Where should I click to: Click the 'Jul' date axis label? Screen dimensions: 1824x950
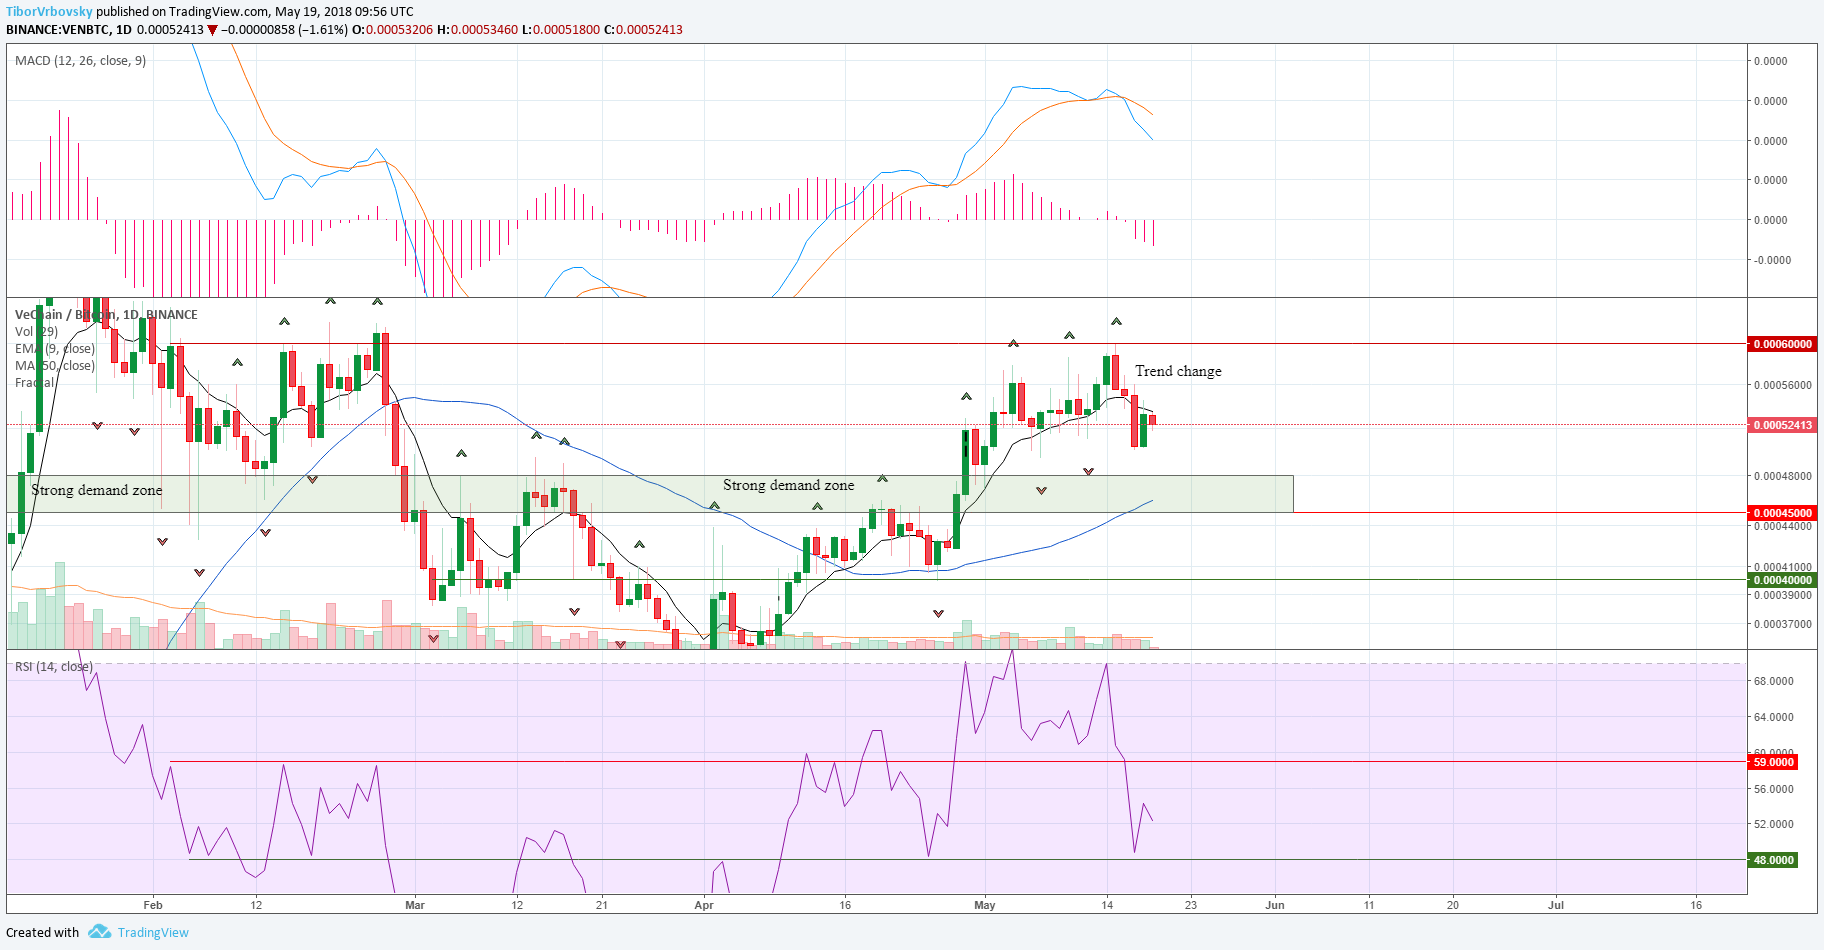pyautogui.click(x=1556, y=905)
